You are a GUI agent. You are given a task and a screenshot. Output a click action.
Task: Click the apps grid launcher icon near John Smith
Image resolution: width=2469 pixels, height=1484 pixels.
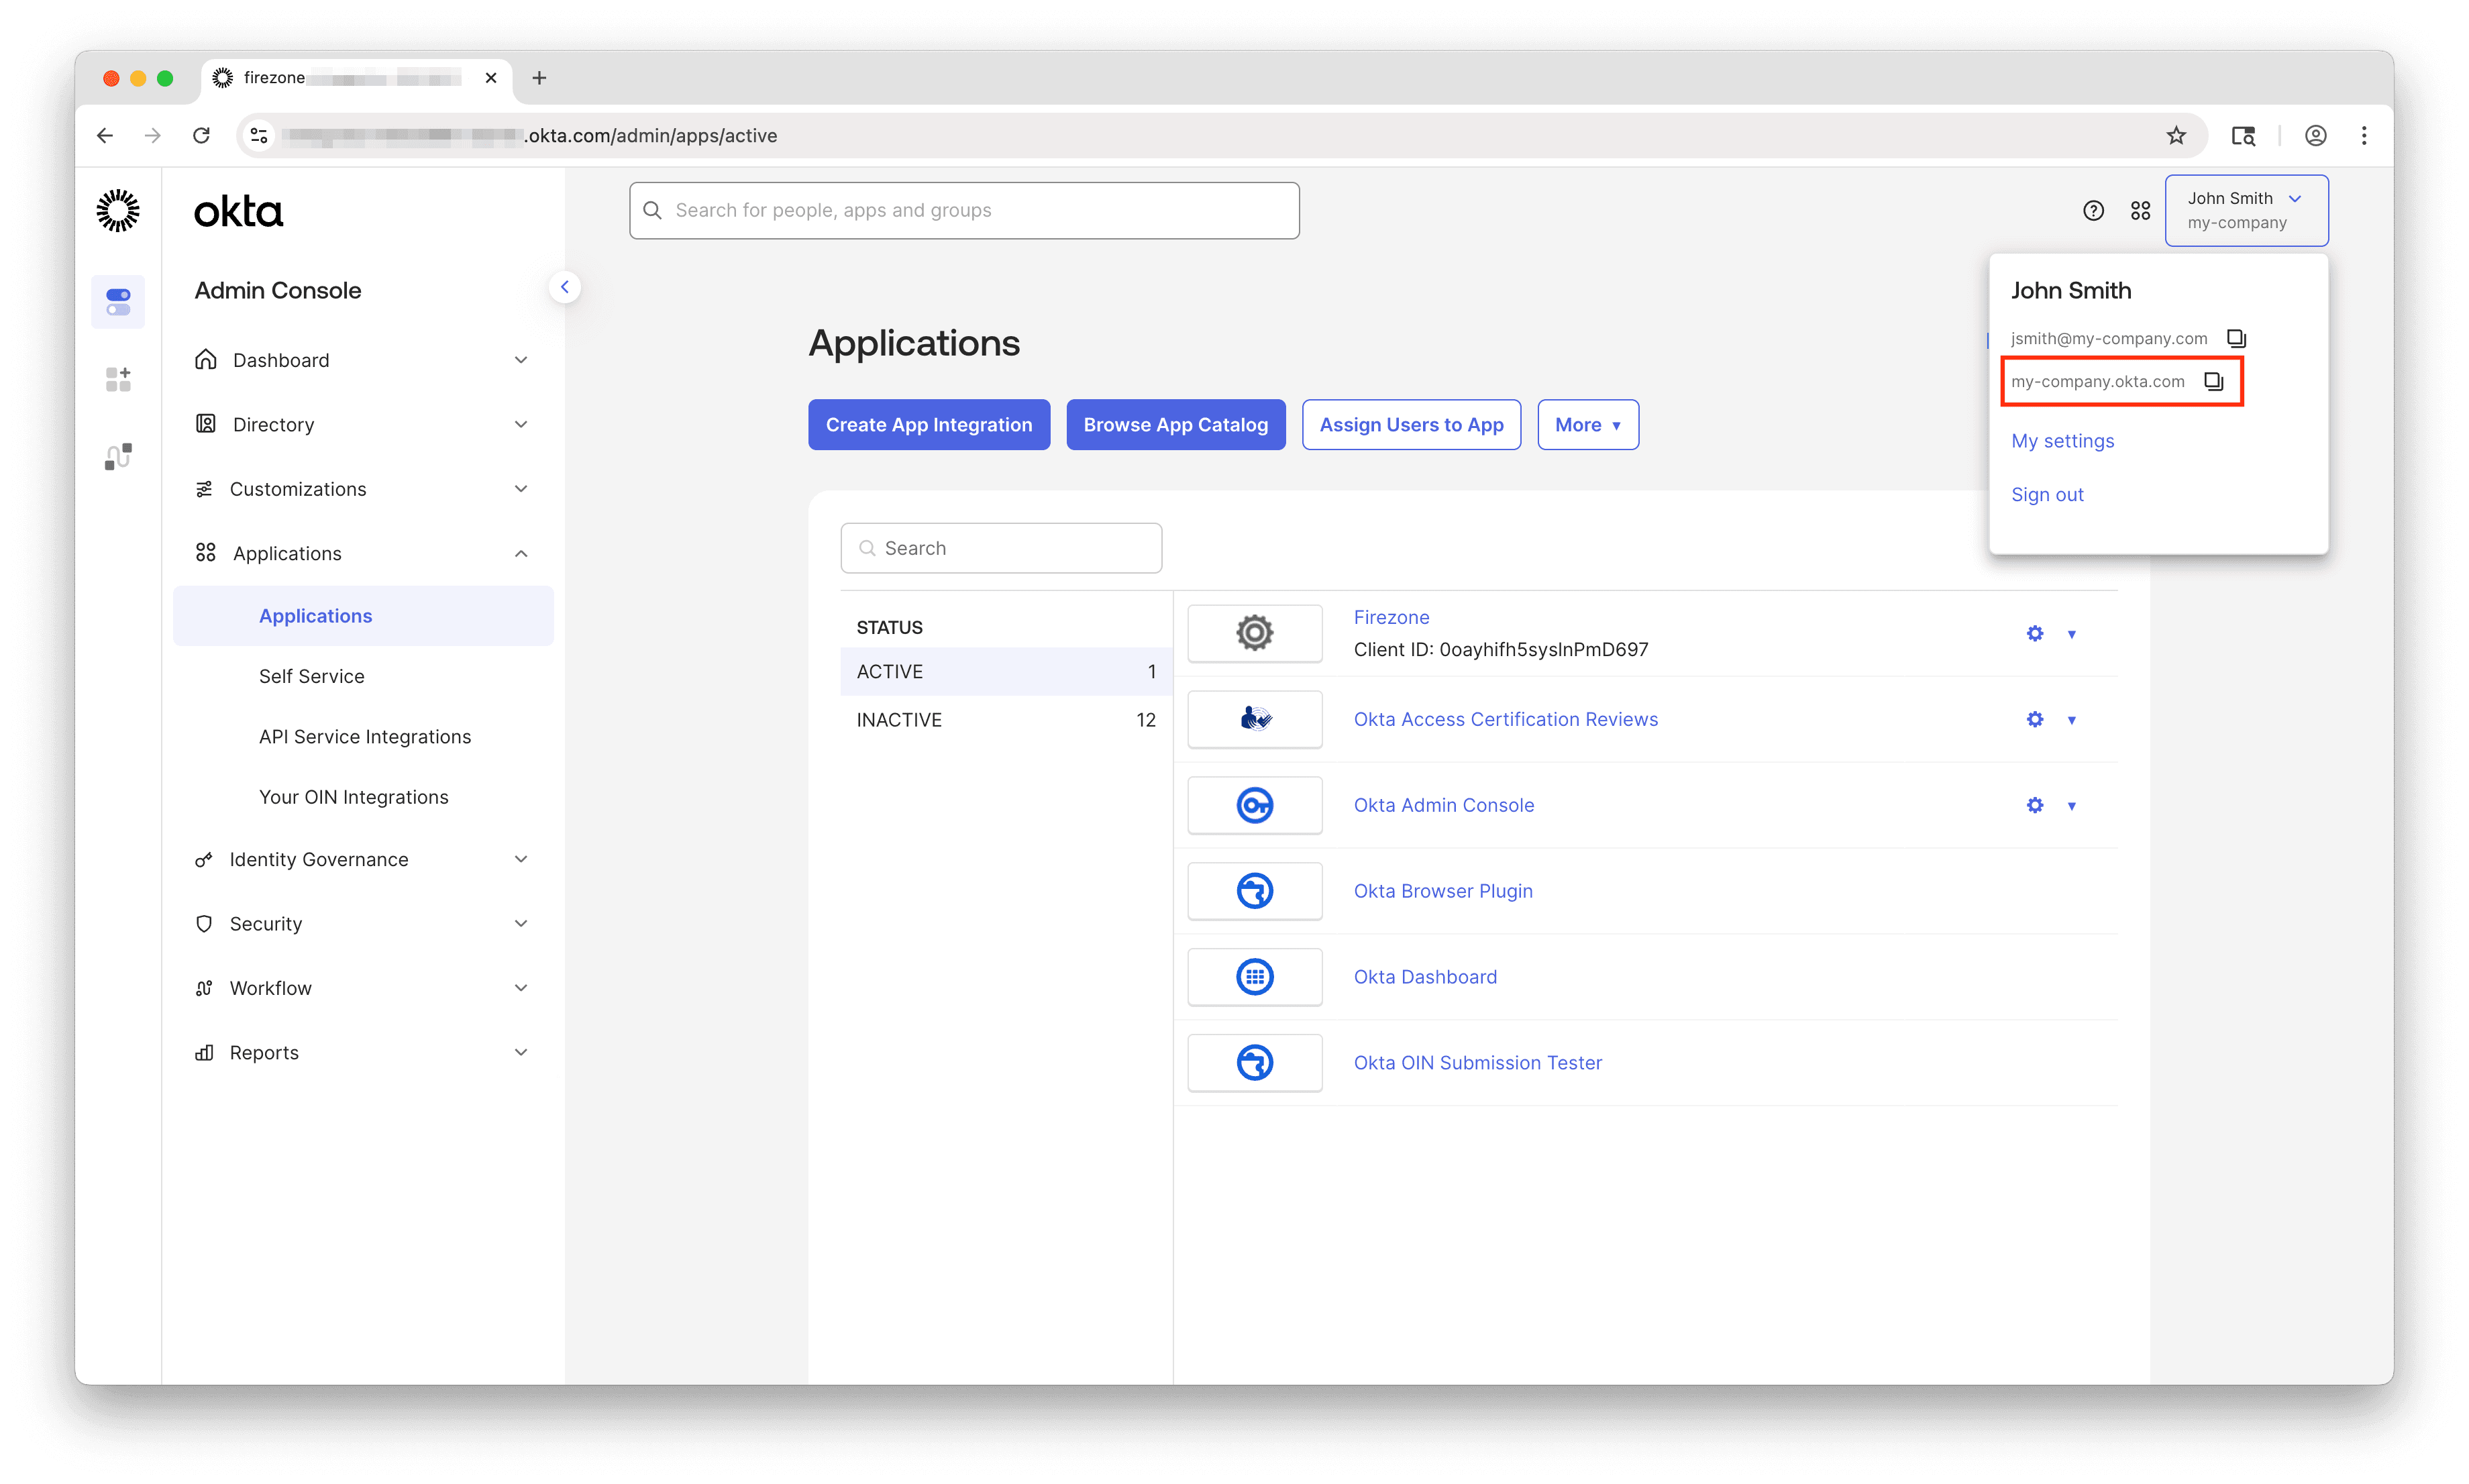2140,210
